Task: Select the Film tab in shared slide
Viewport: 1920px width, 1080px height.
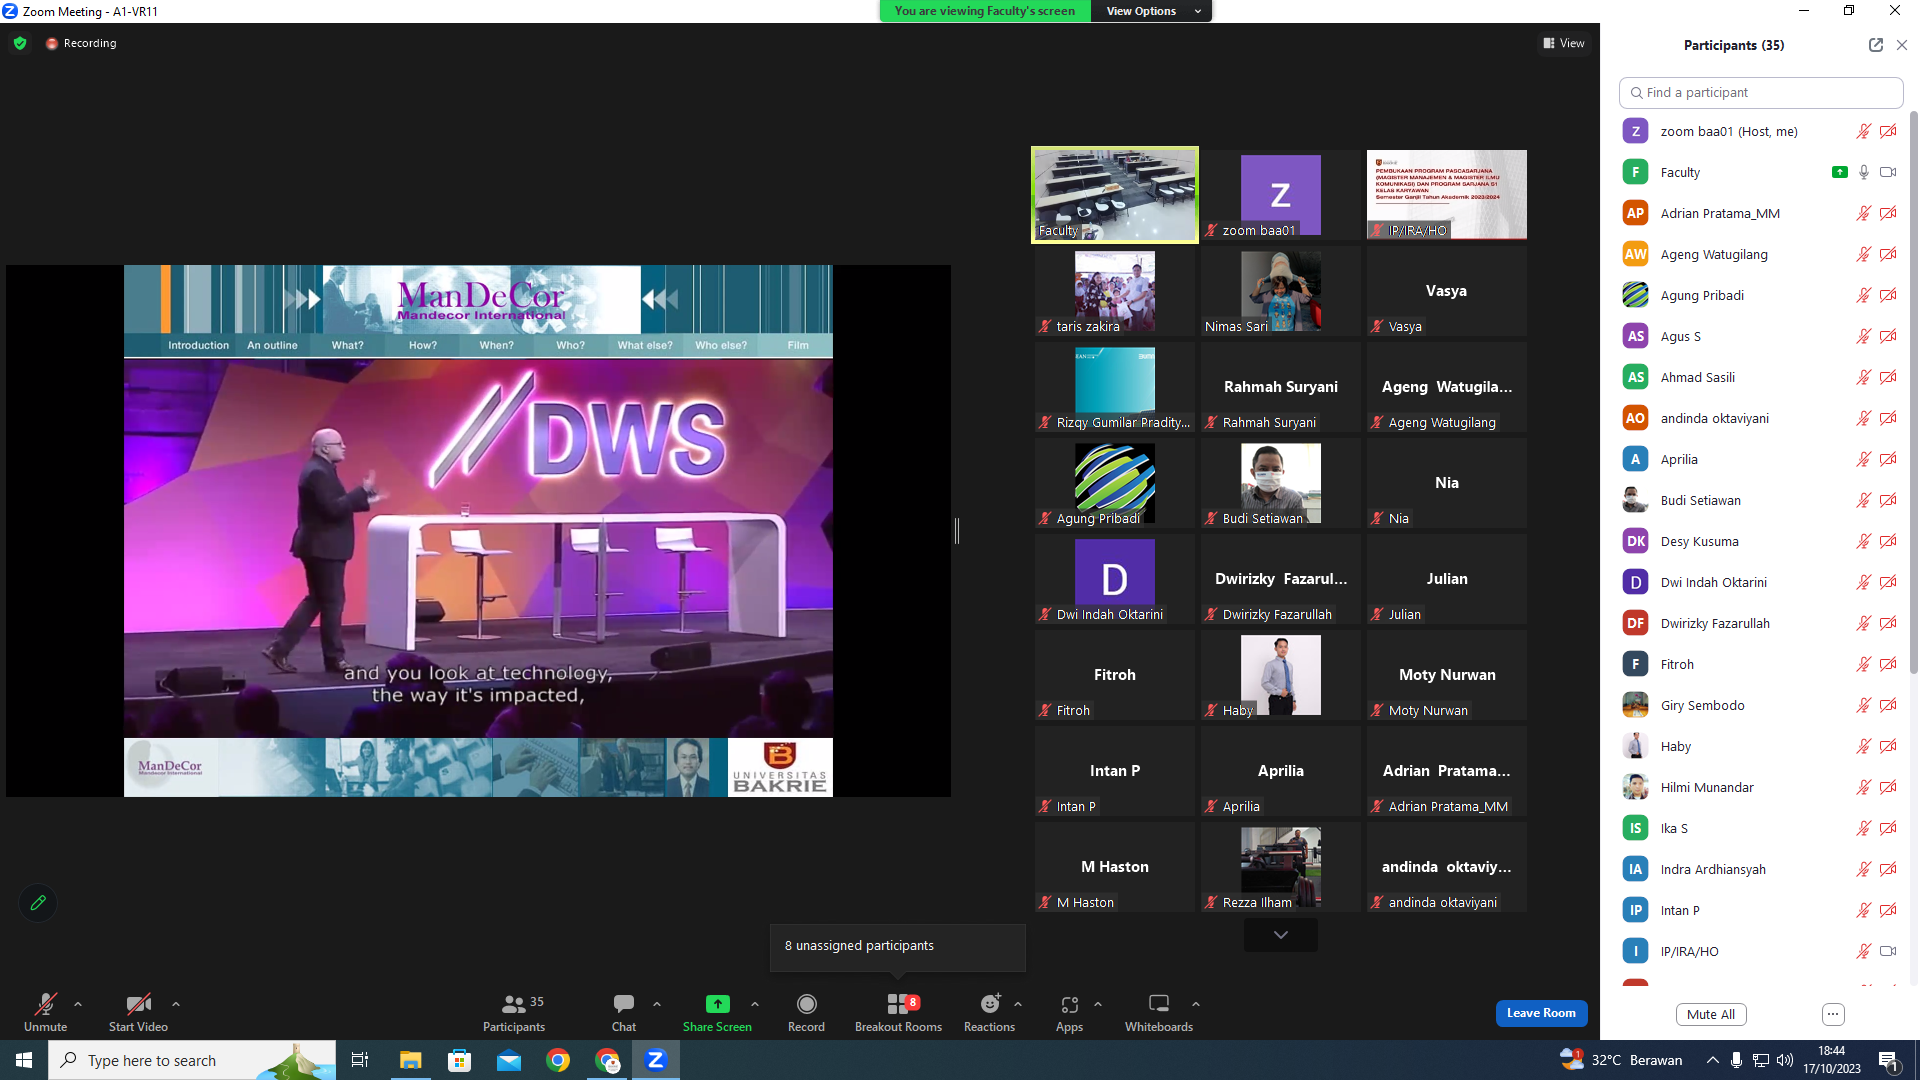Action: pos(797,345)
